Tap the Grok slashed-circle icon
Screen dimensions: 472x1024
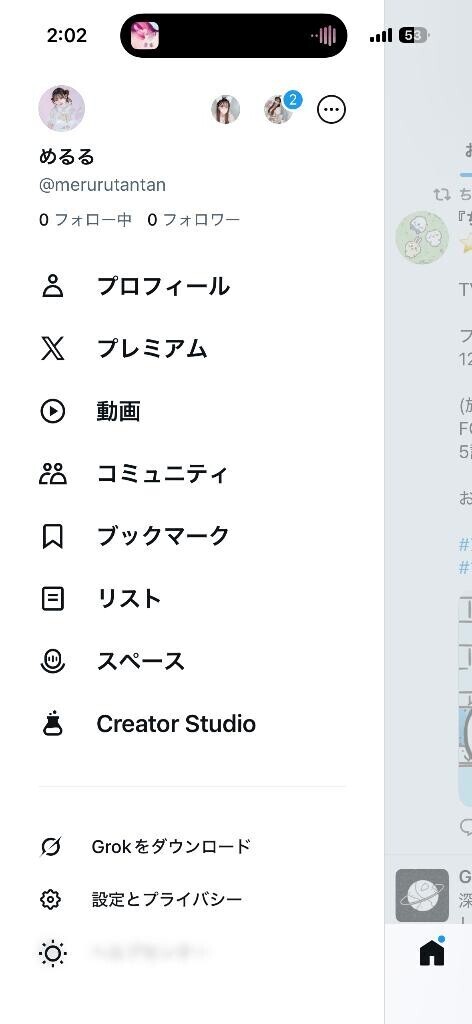pos(51,847)
